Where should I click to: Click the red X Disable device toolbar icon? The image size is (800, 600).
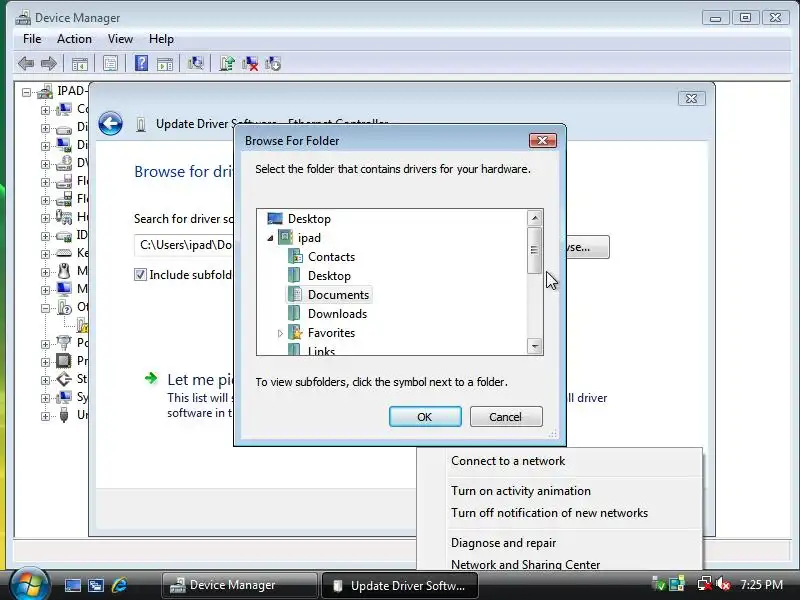(250, 64)
